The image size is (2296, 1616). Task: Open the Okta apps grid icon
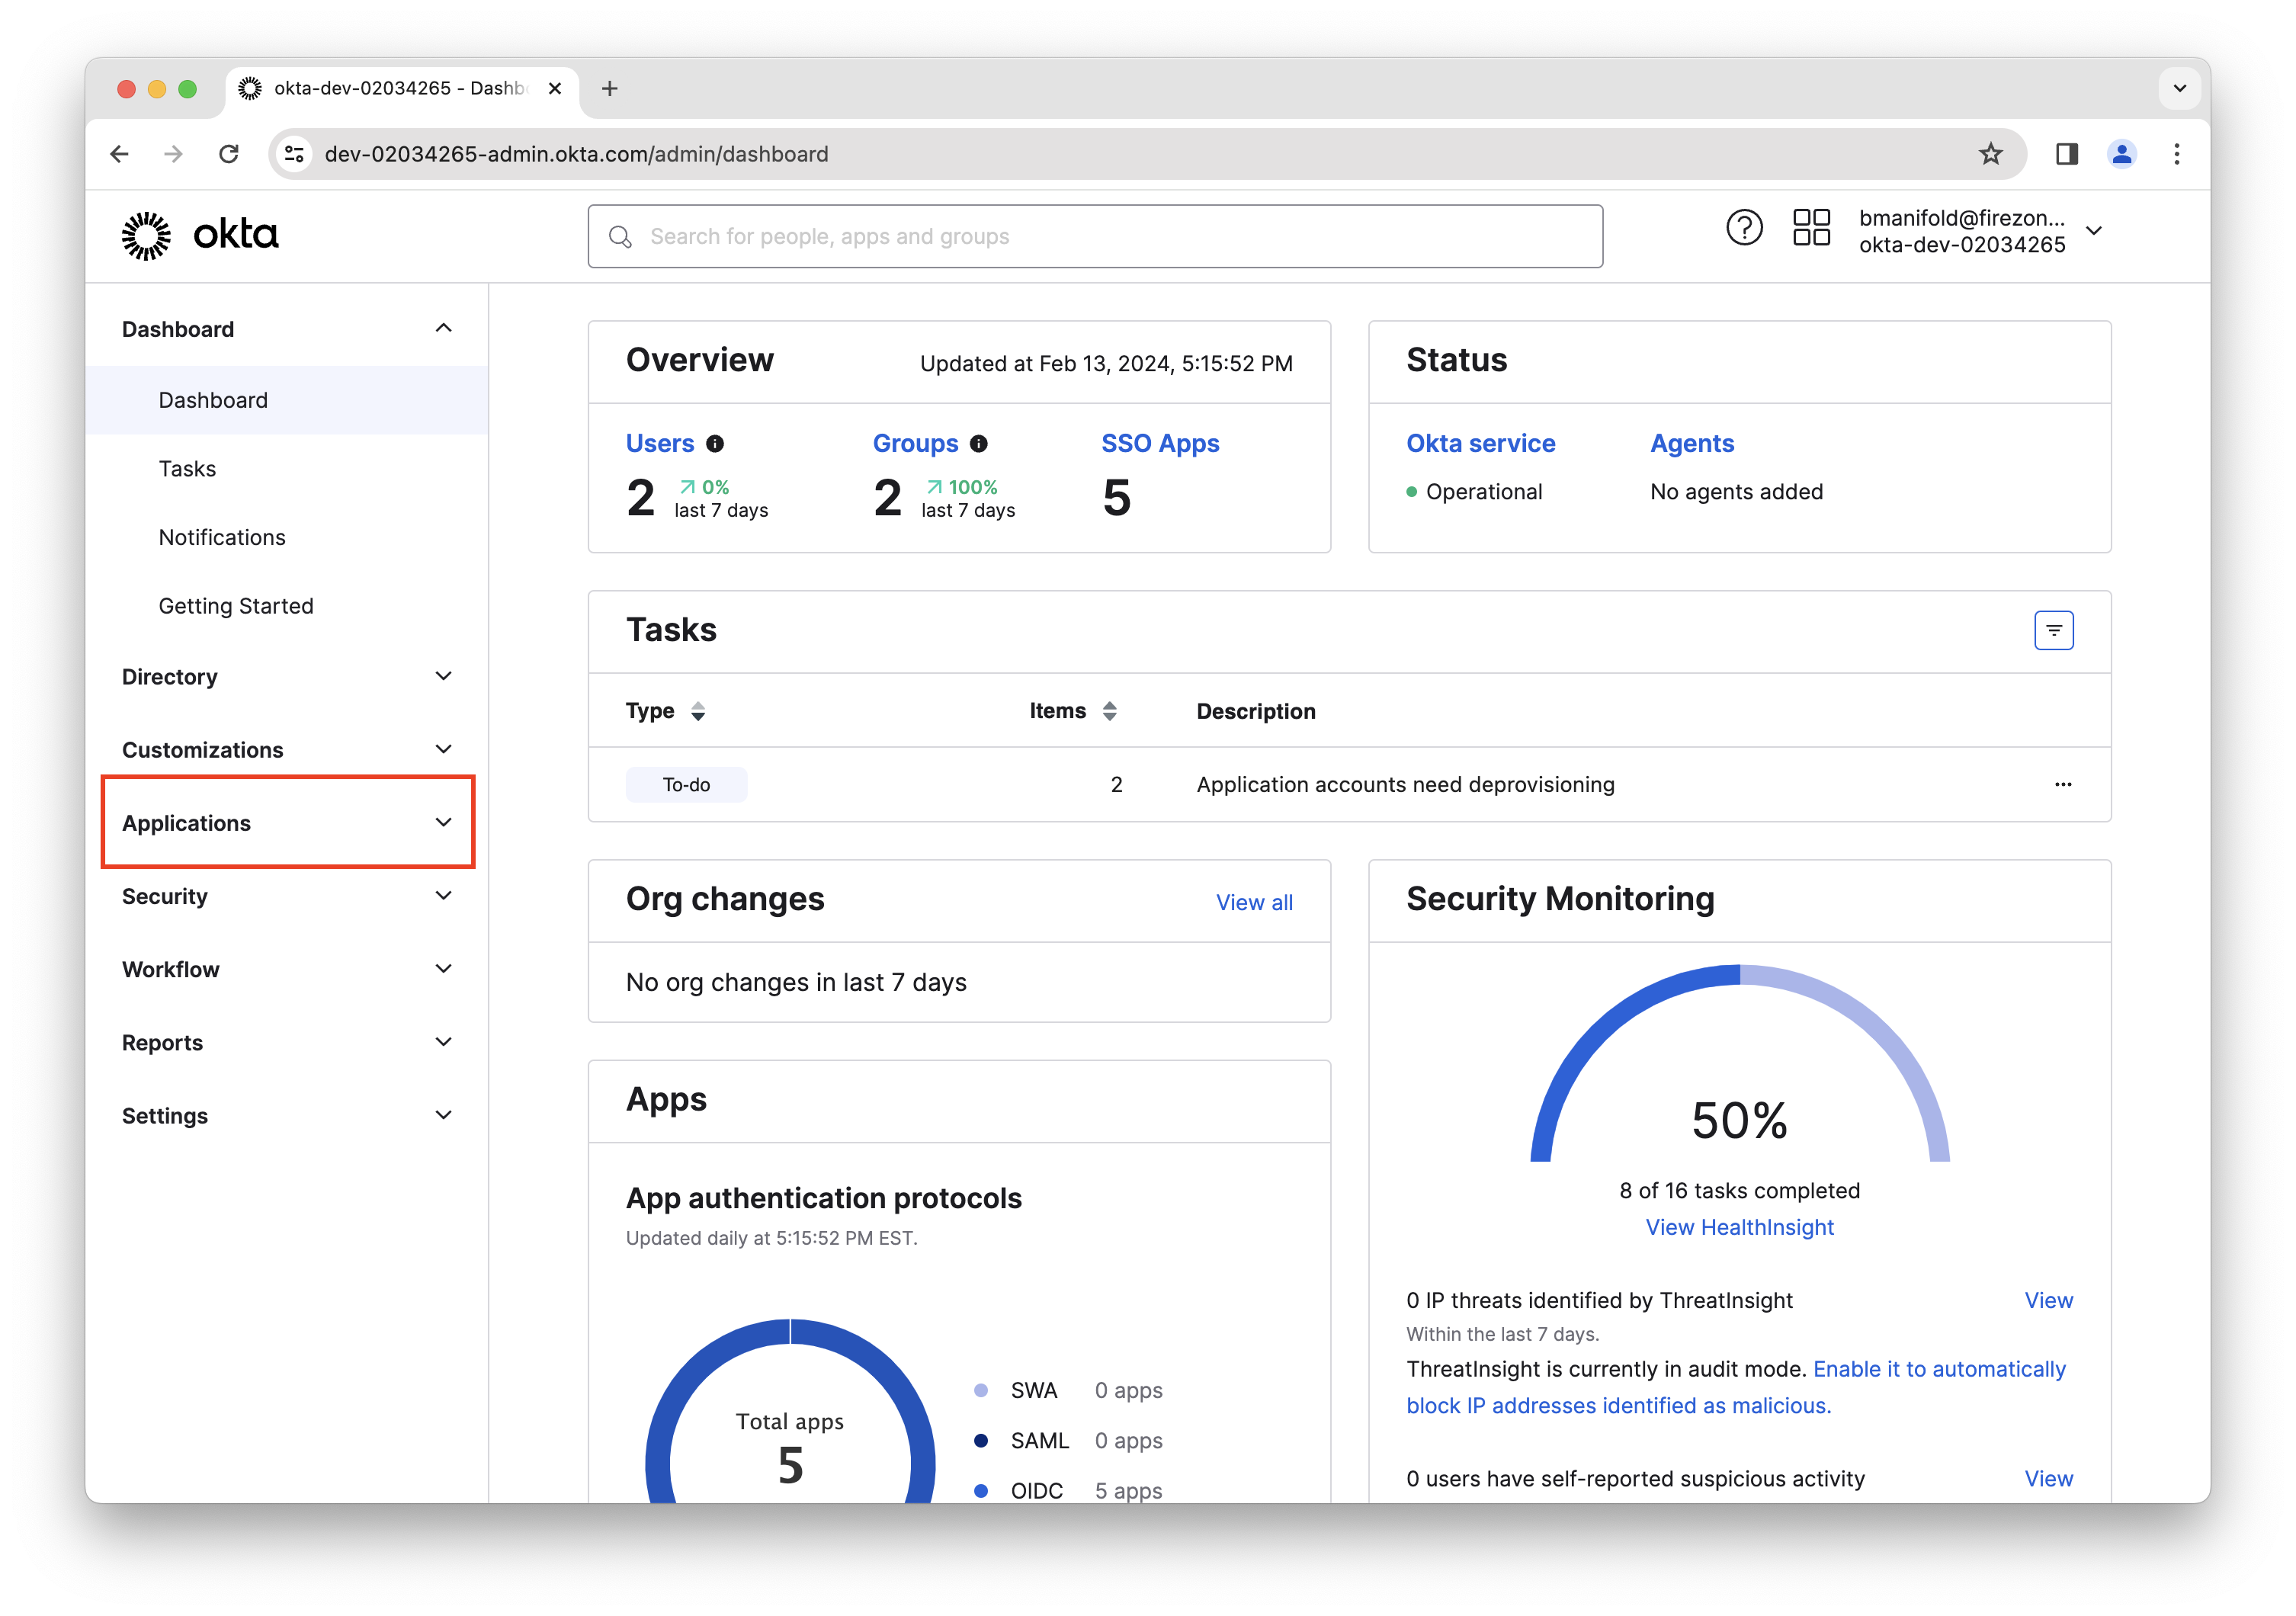coord(1811,228)
